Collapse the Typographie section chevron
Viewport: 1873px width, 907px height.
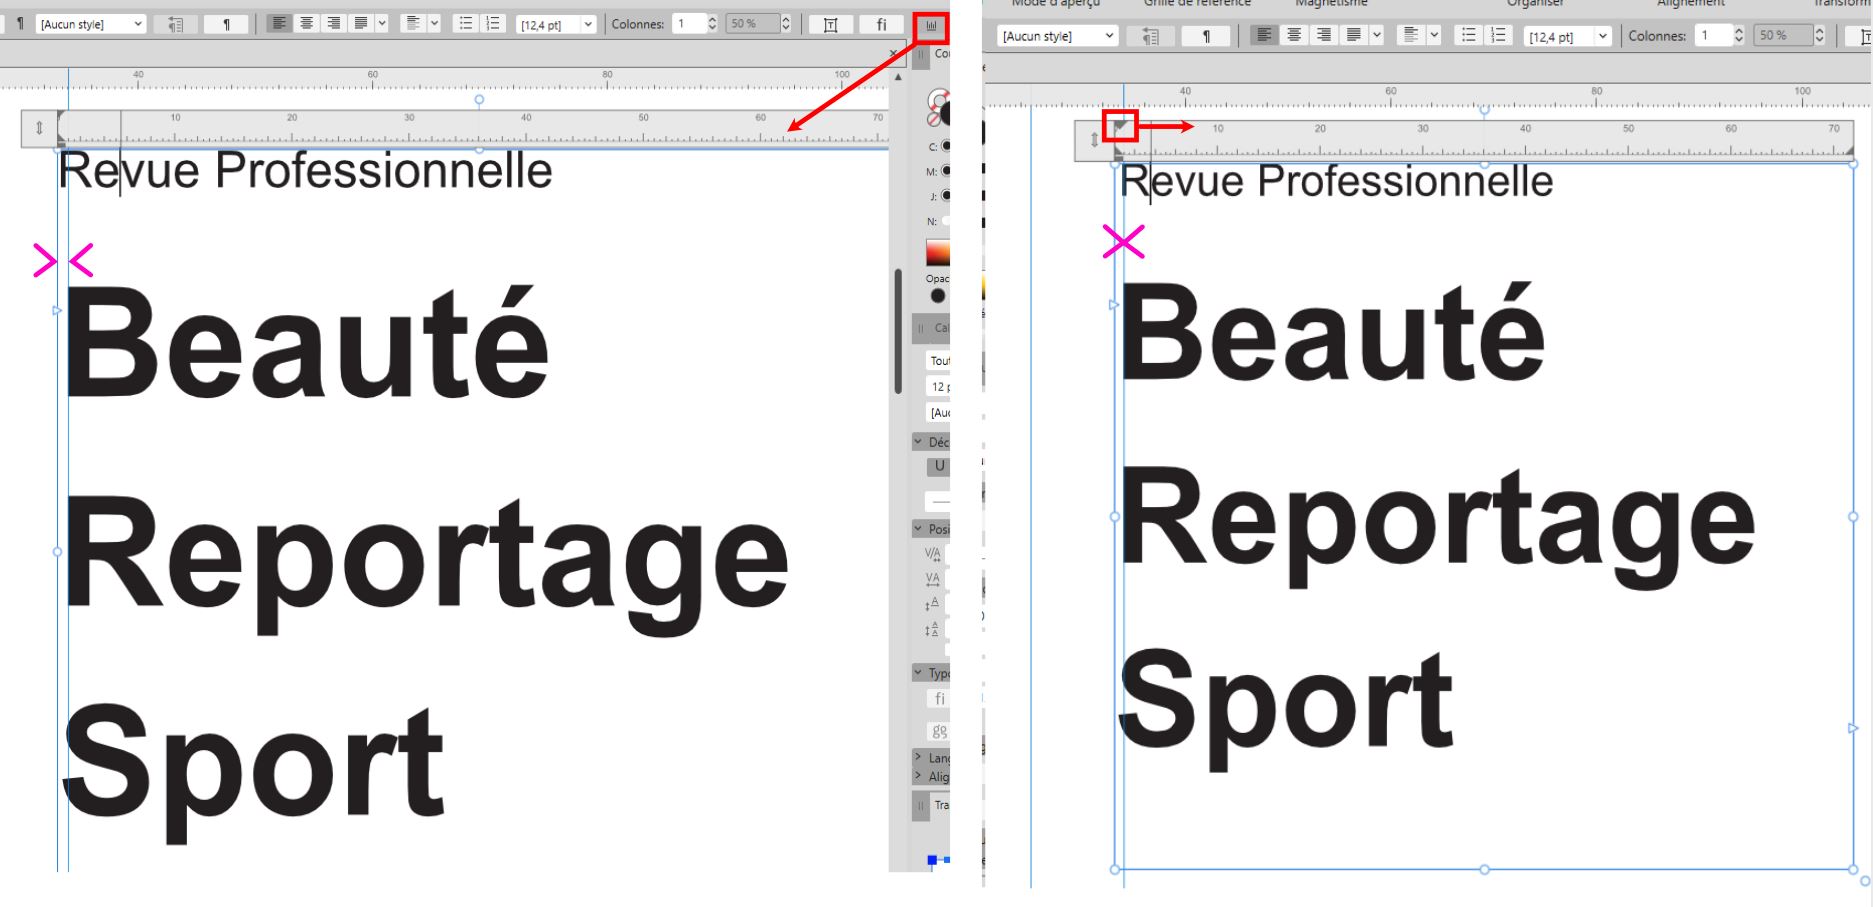click(x=918, y=672)
